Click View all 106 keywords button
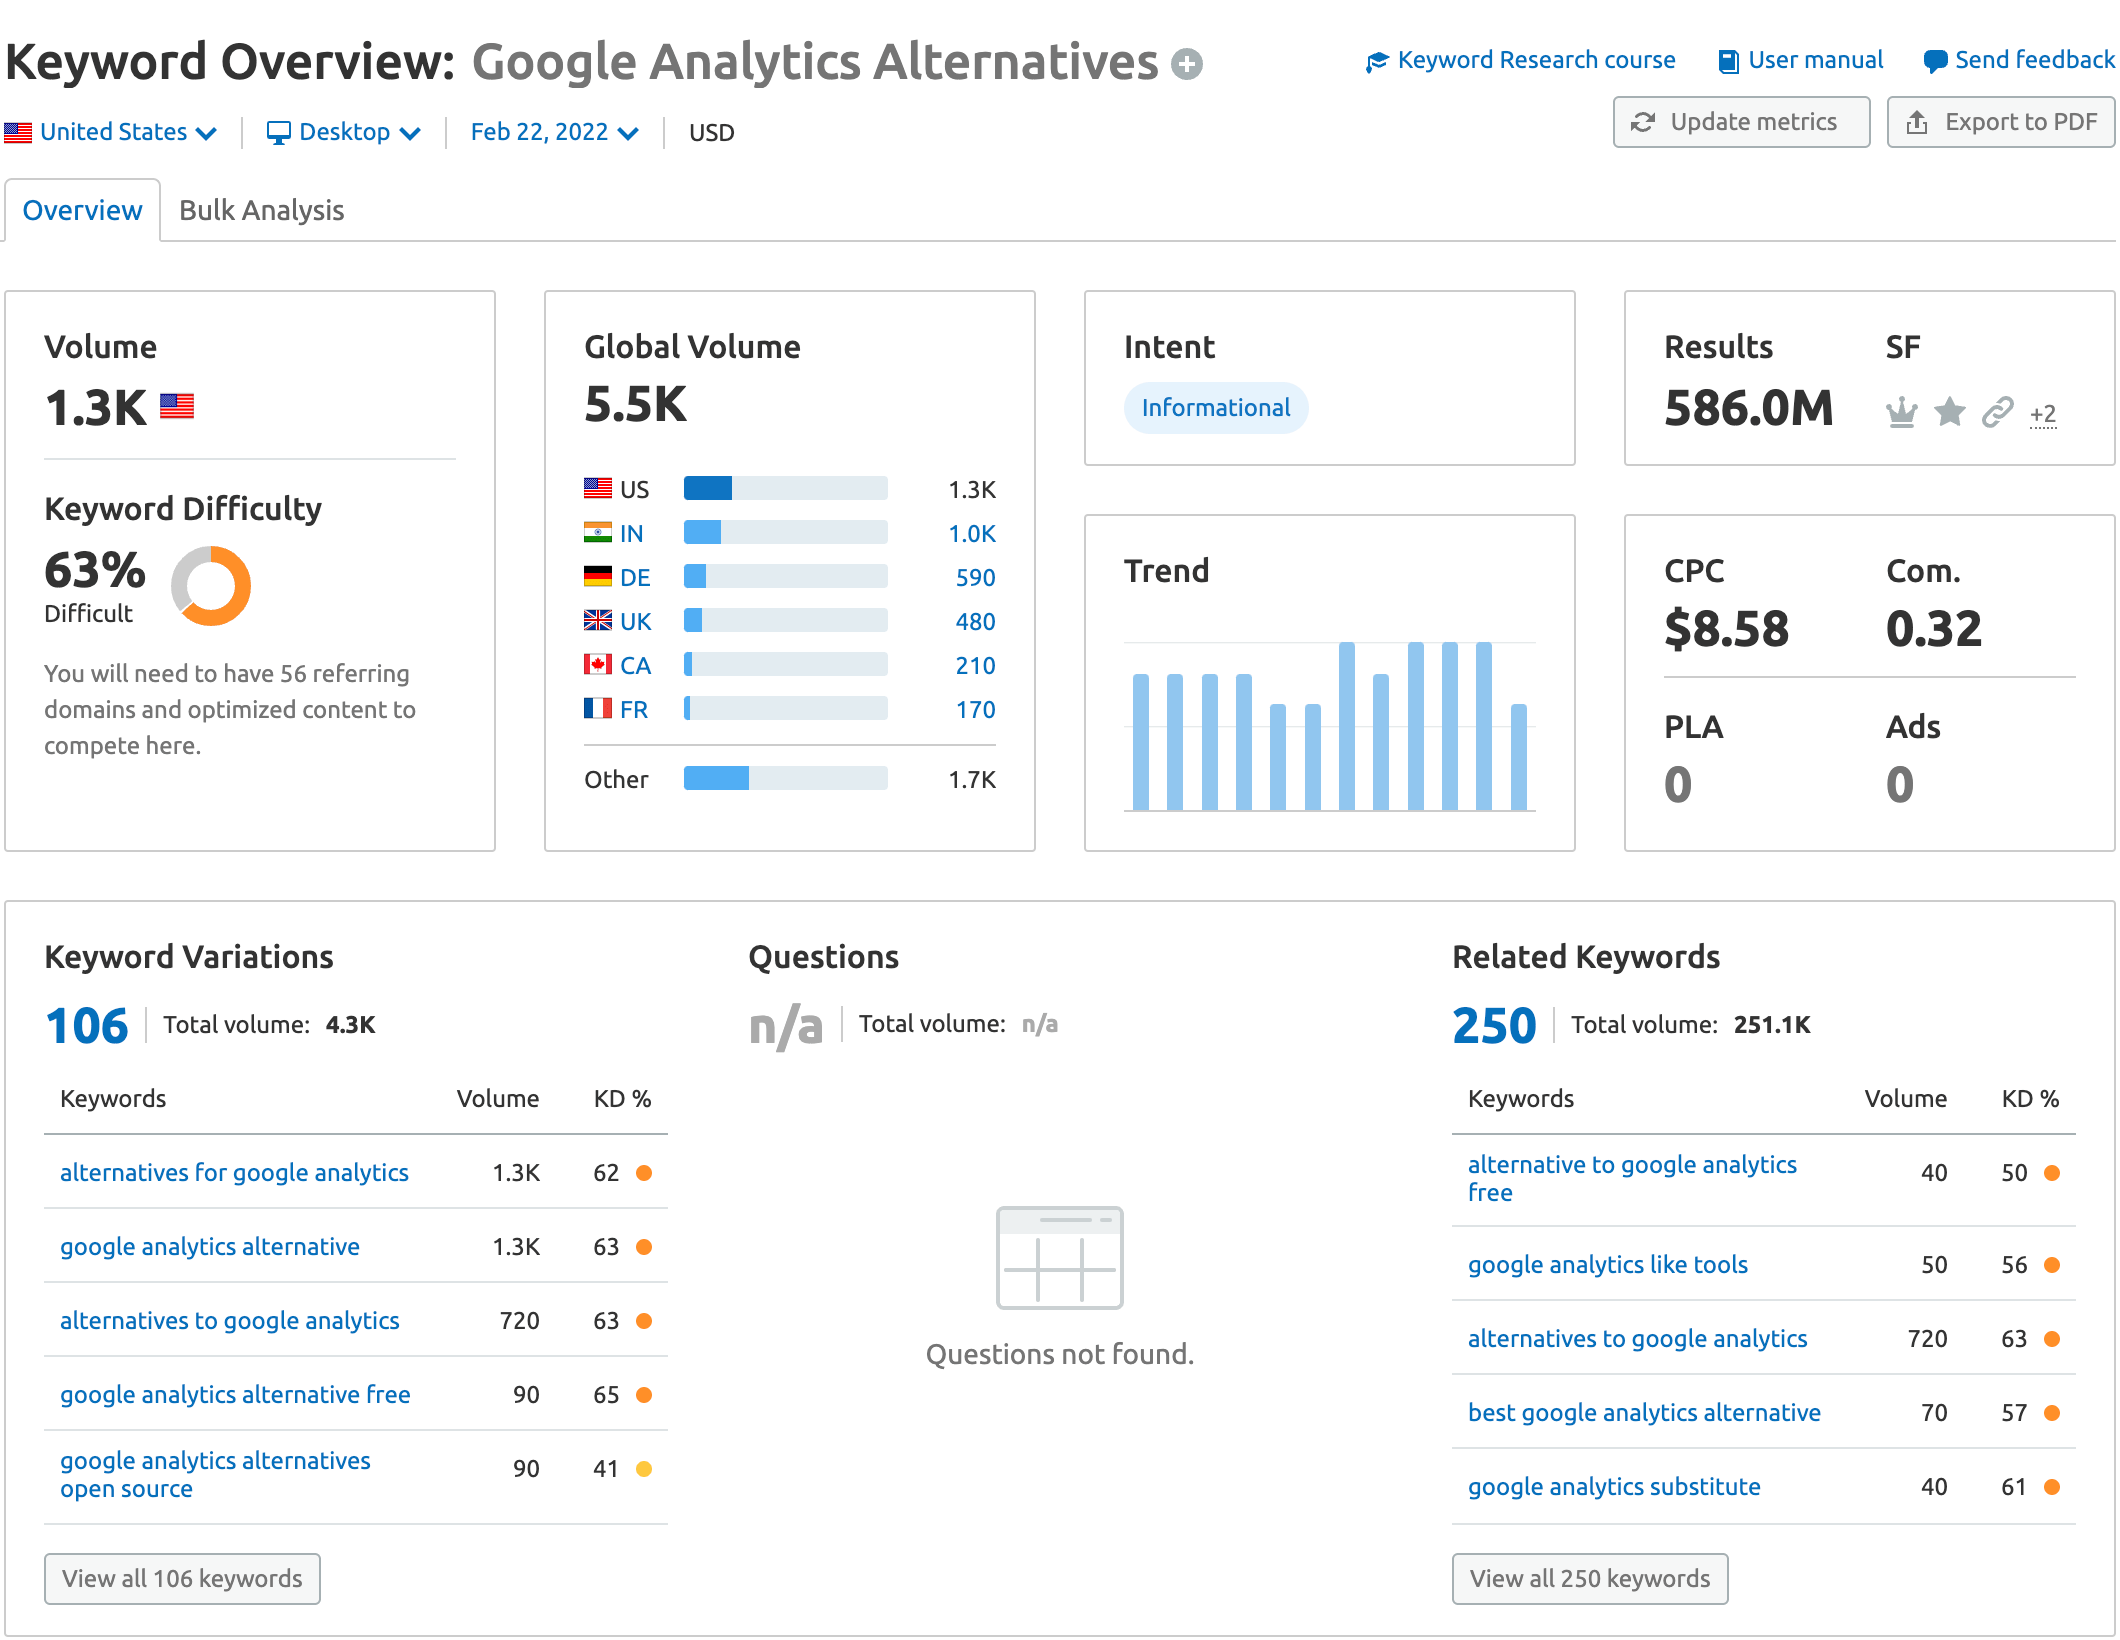This screenshot has height=1640, width=2120. coord(182,1578)
